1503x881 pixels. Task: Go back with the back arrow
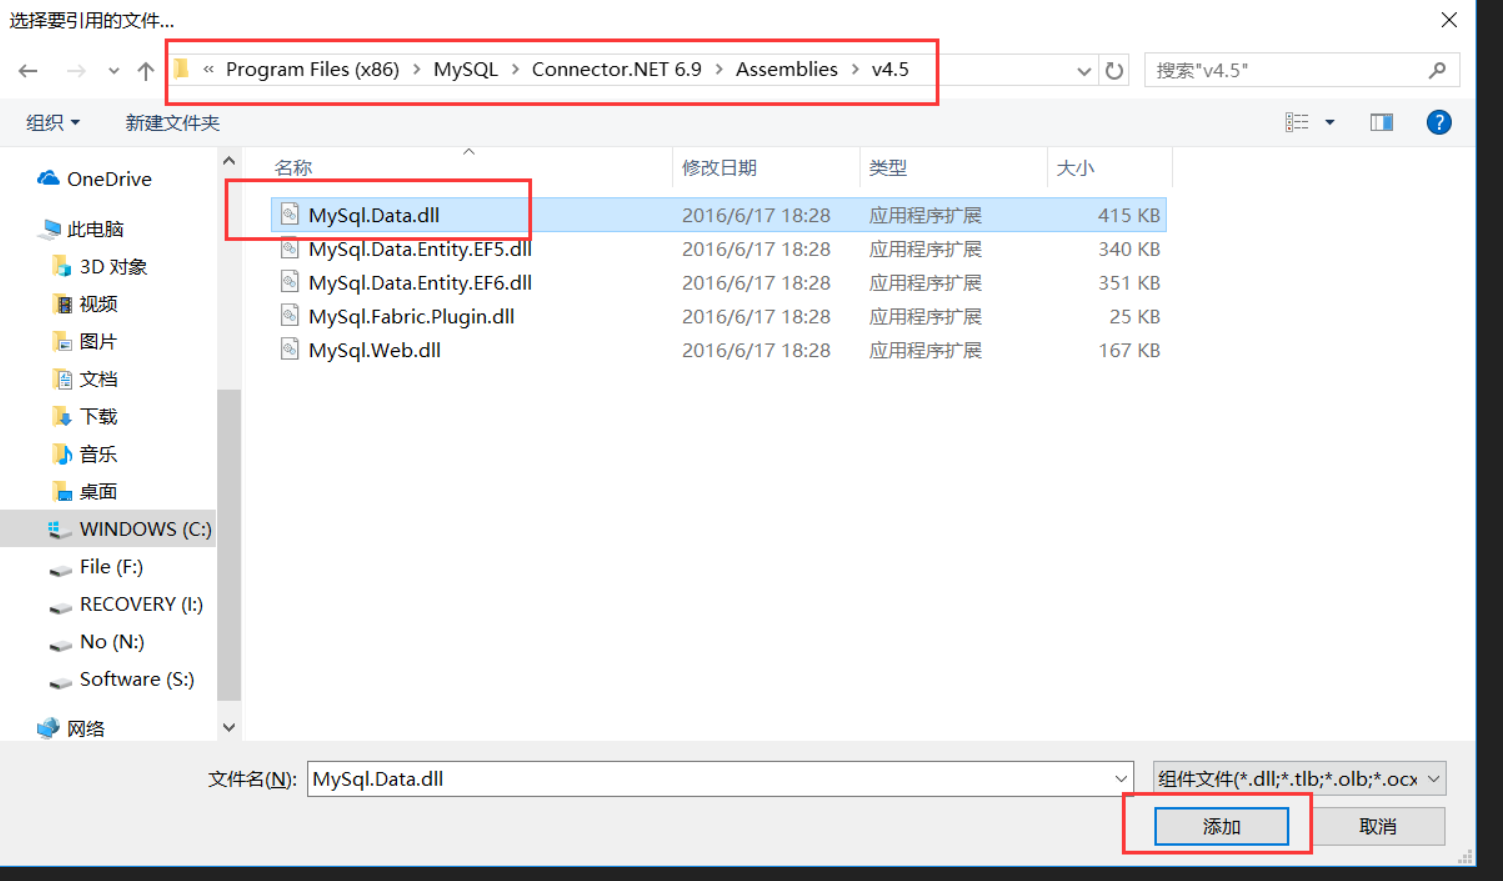[28, 71]
